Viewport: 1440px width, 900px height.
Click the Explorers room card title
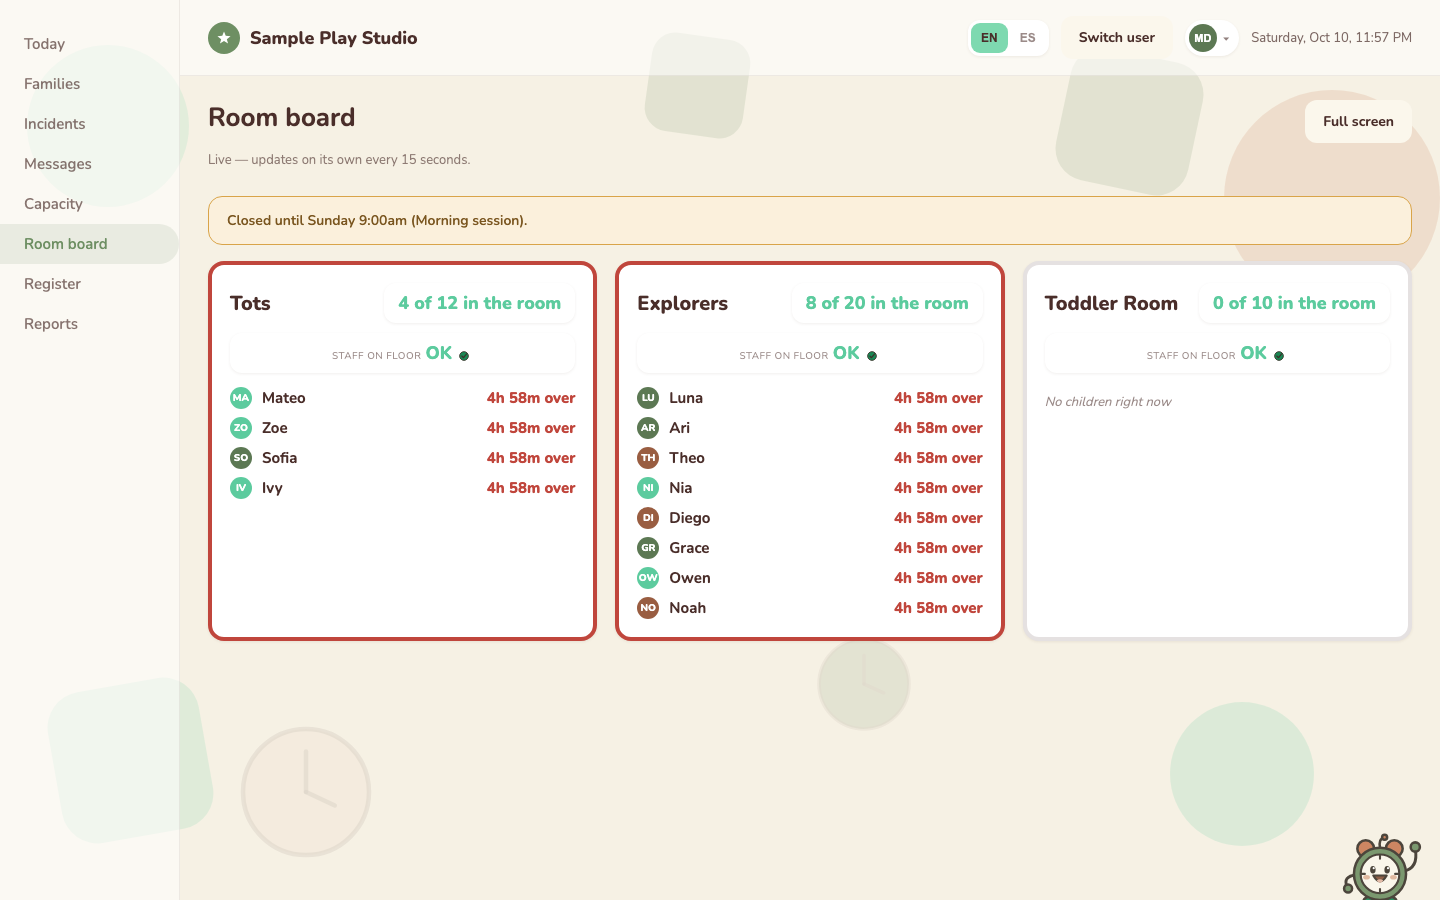point(682,303)
